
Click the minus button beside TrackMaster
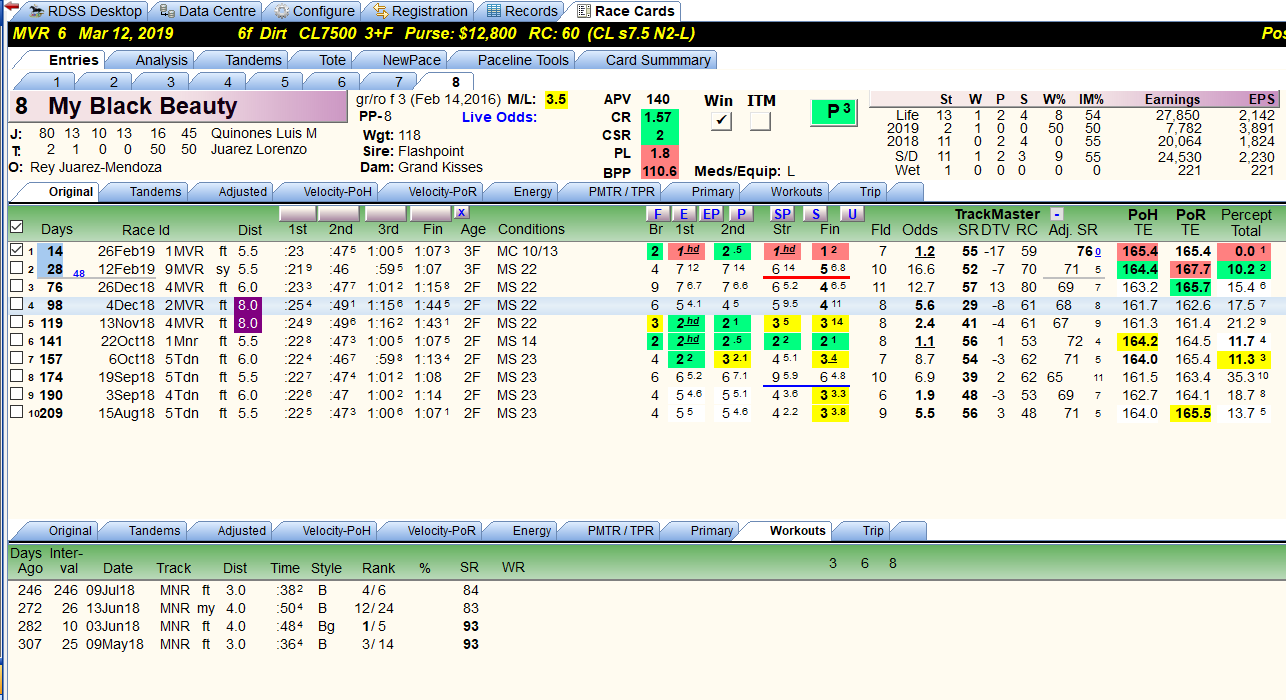click(1057, 213)
